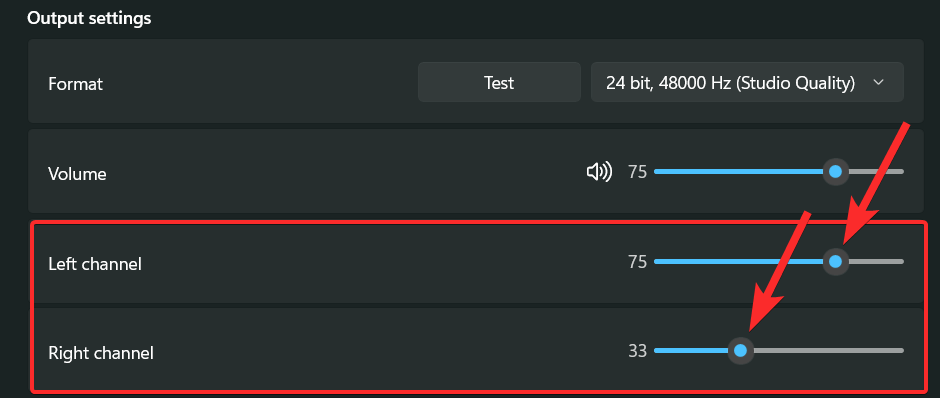
Task: Click the Right channel label
Action: pyautogui.click(x=101, y=352)
